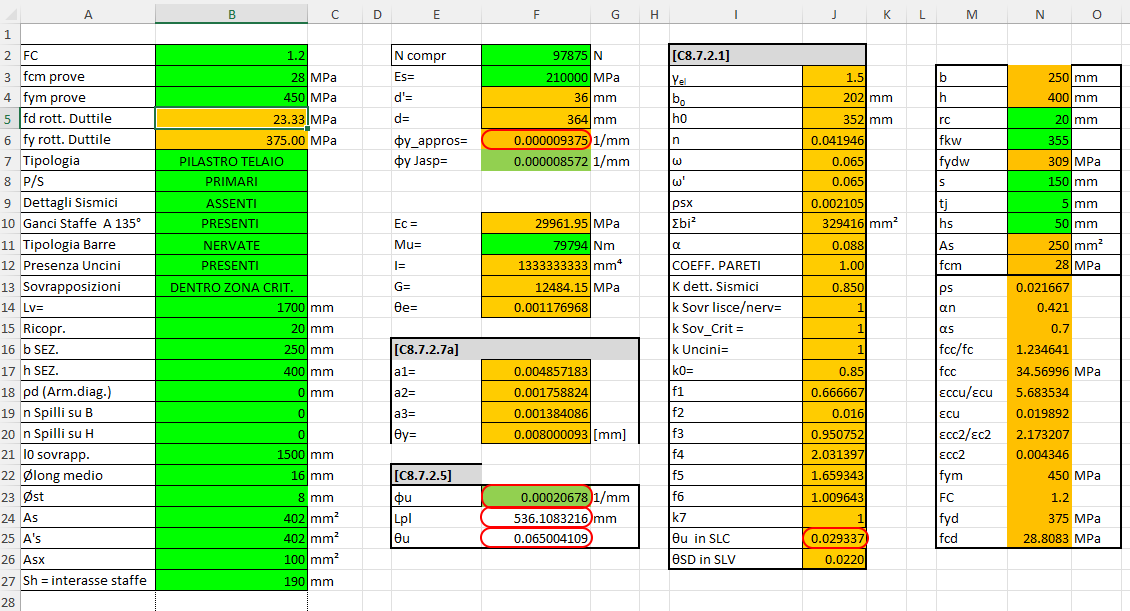Click the 'a2=' value 0.001758824

click(535, 393)
